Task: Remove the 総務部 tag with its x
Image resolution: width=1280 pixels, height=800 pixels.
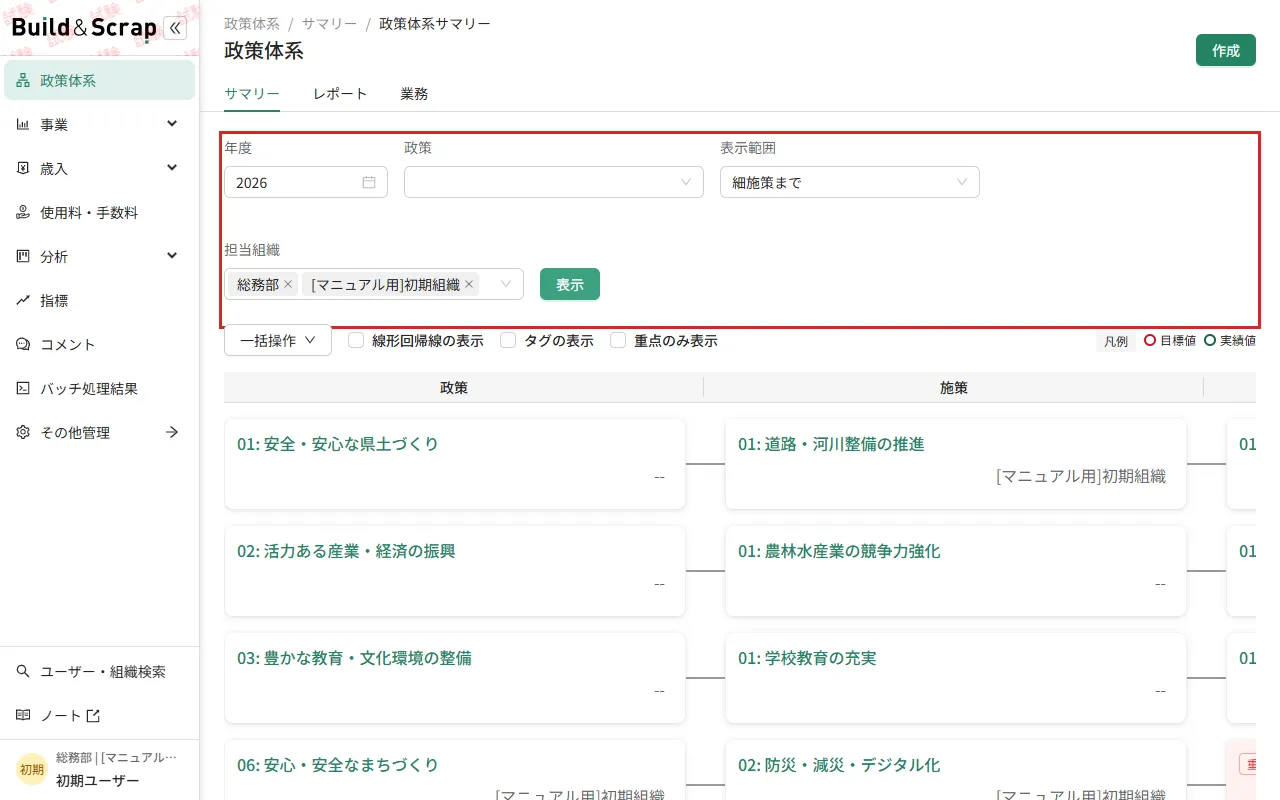Action: coord(288,285)
